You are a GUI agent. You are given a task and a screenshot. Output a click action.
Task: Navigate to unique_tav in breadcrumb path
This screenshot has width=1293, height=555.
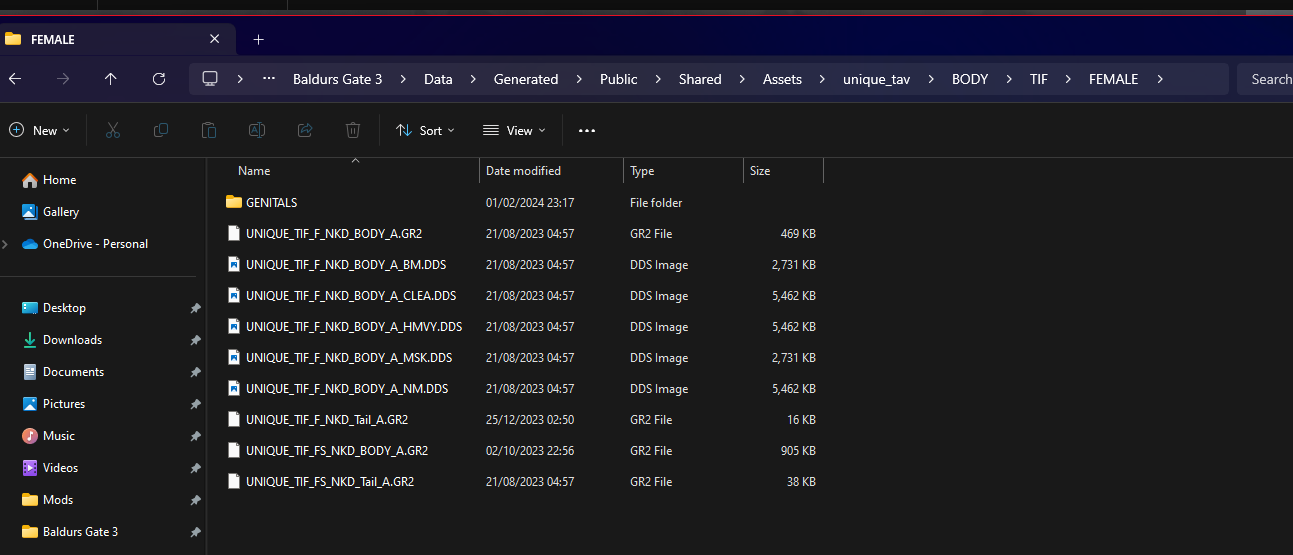click(x=877, y=79)
